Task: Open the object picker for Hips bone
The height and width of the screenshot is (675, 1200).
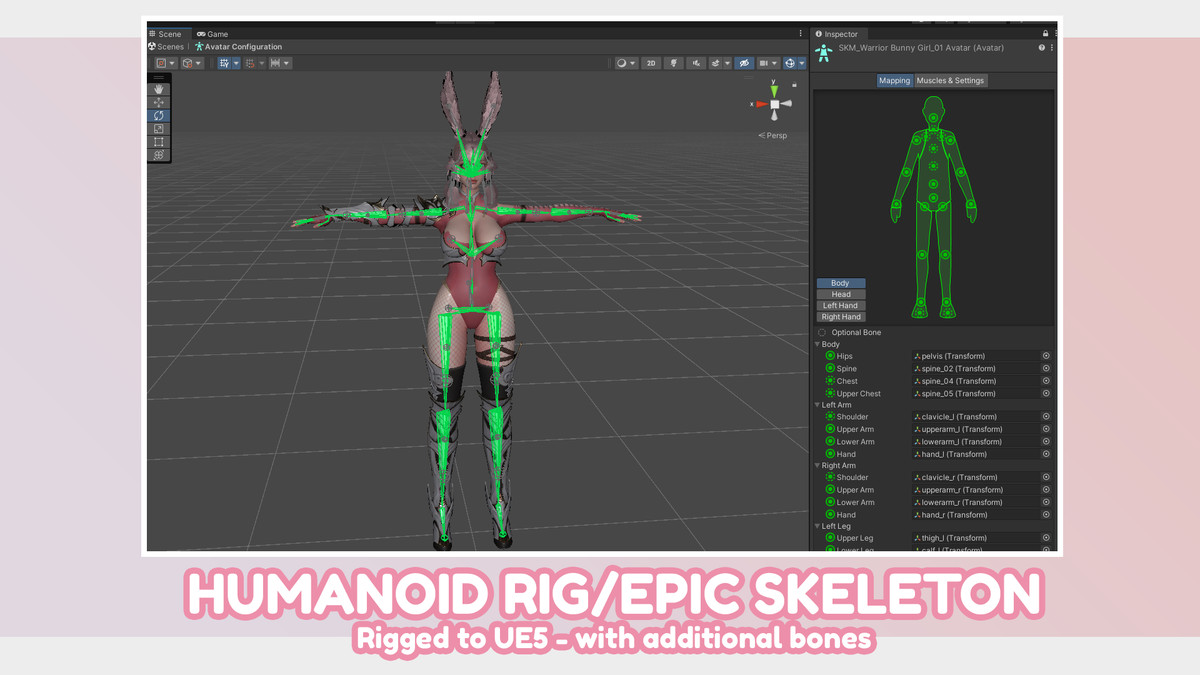Action: coord(1046,356)
